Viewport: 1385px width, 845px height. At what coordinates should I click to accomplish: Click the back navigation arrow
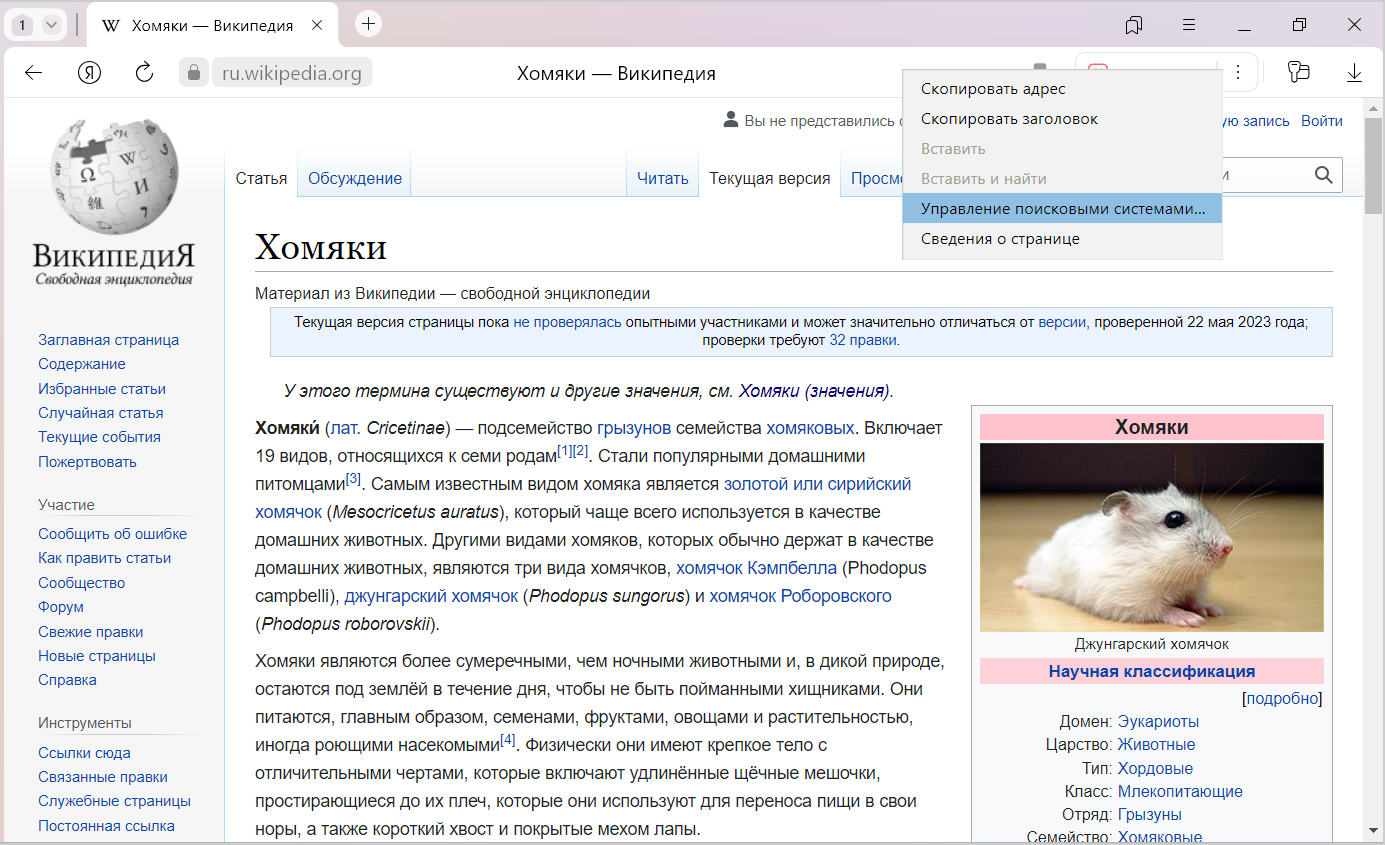(x=34, y=72)
